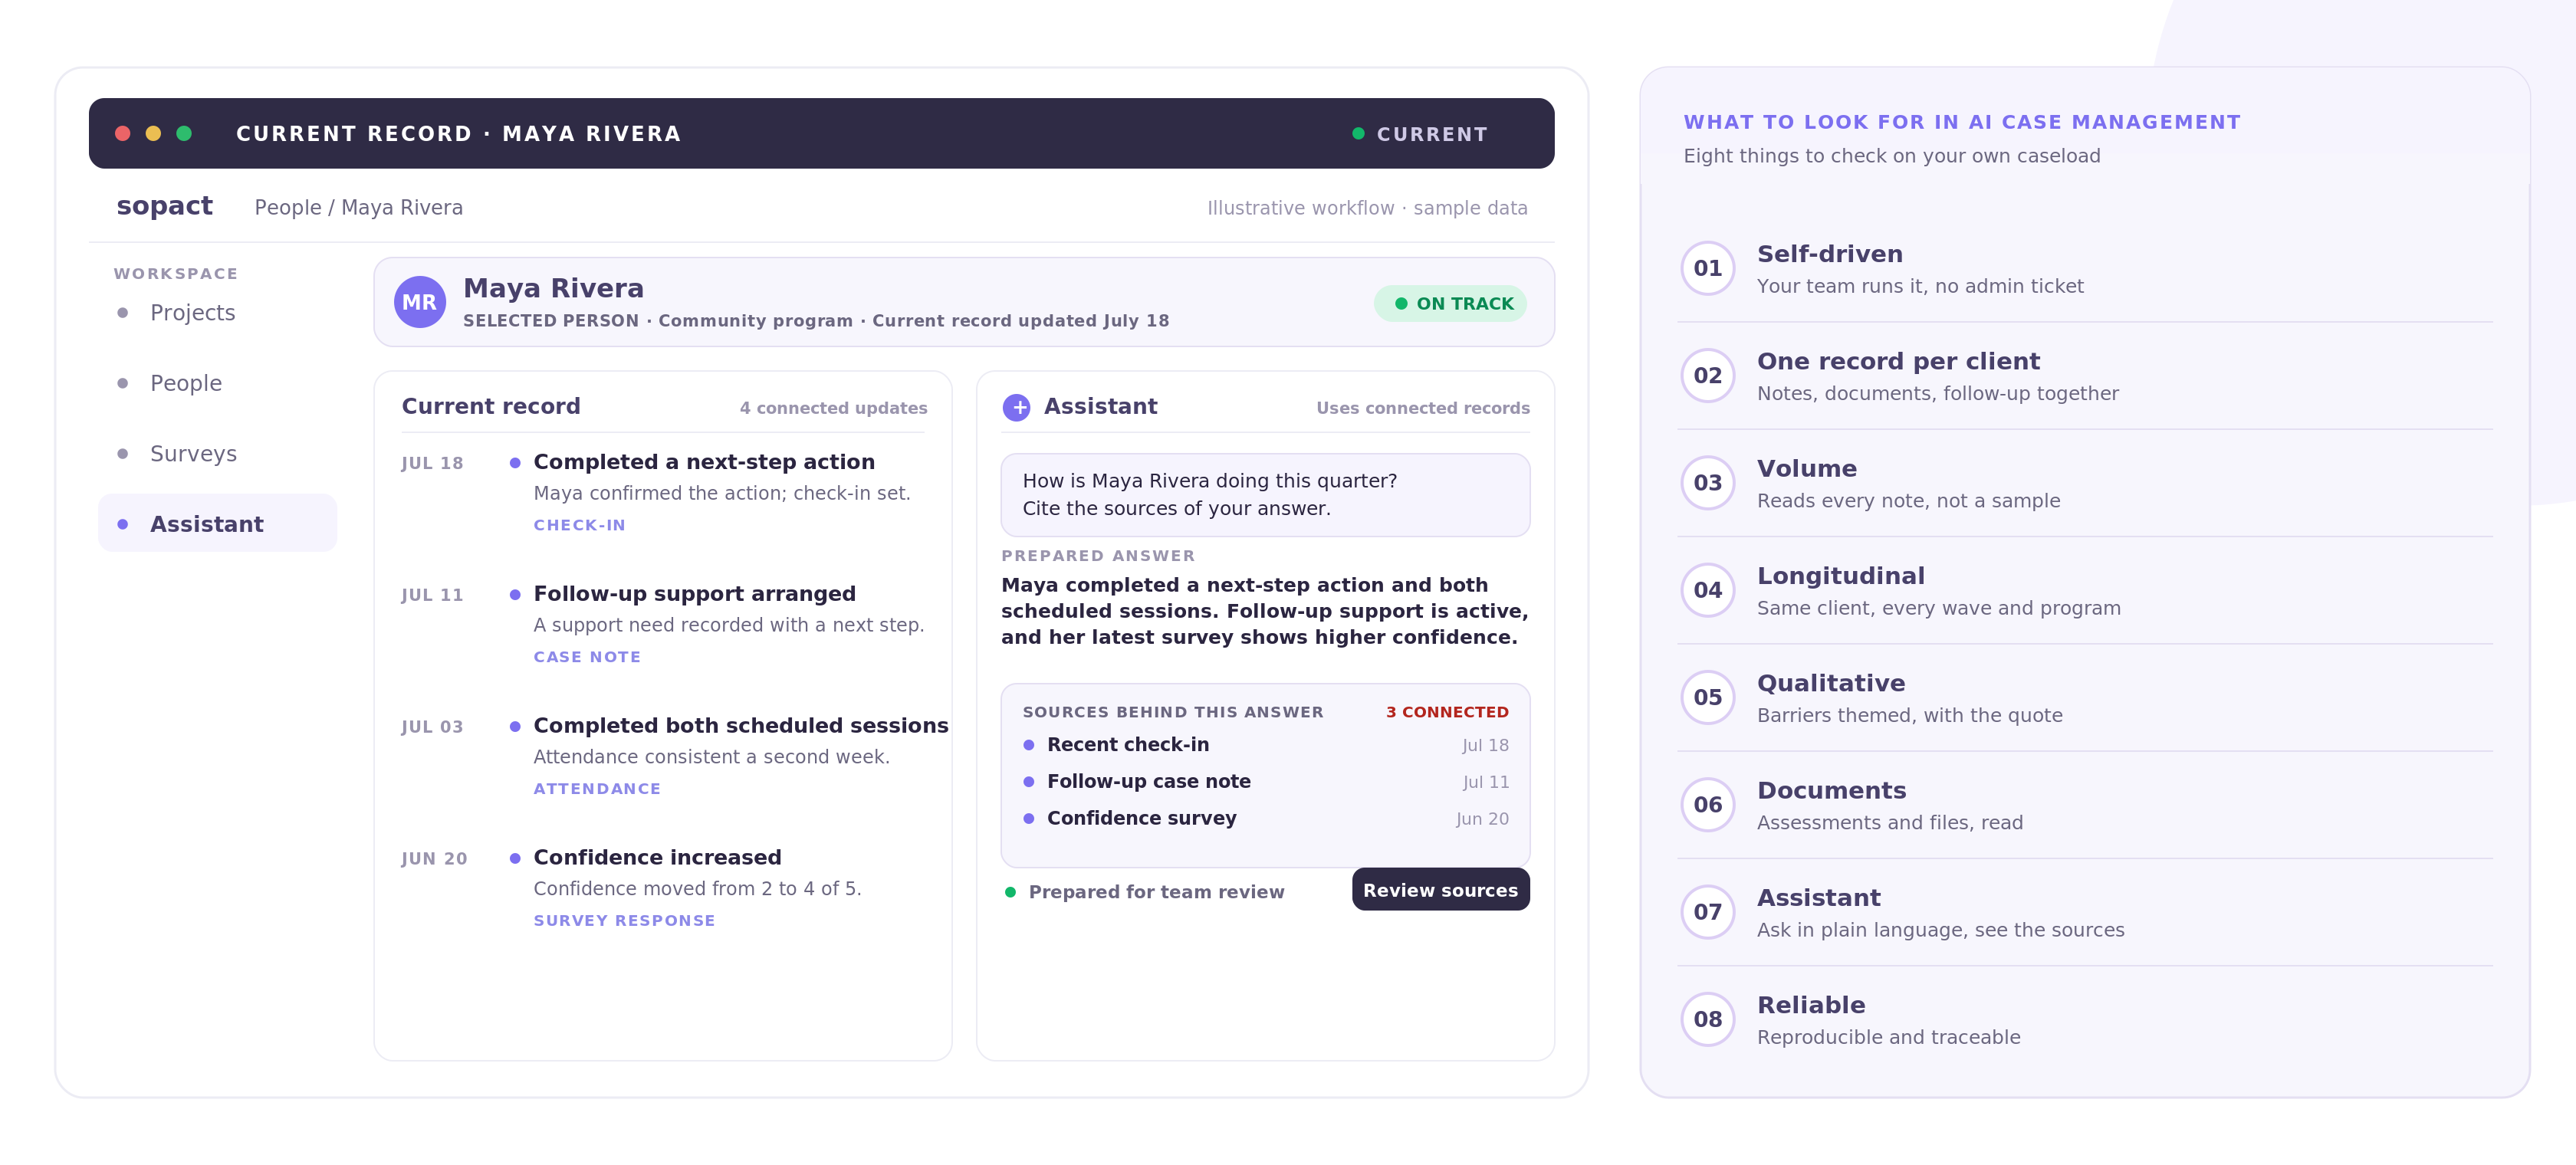Viewport: 2576px width, 1165px height.
Task: Click the JUN 20 timeline date
Action: point(434,859)
